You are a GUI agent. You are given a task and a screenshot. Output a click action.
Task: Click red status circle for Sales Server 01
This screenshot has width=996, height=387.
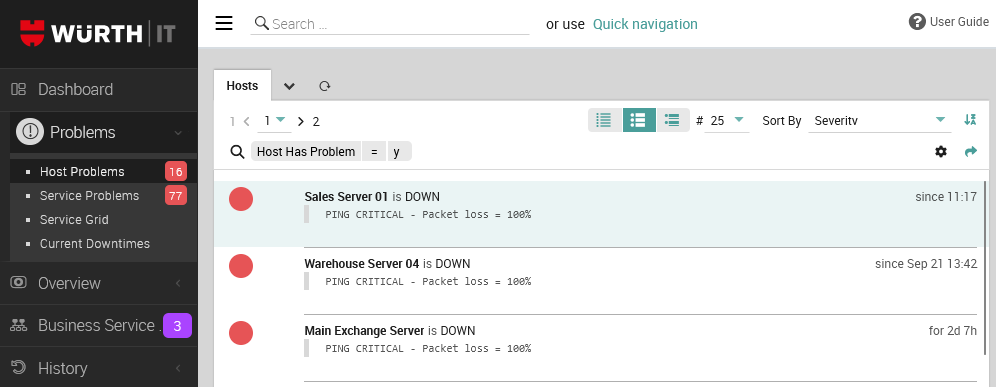pyautogui.click(x=241, y=199)
